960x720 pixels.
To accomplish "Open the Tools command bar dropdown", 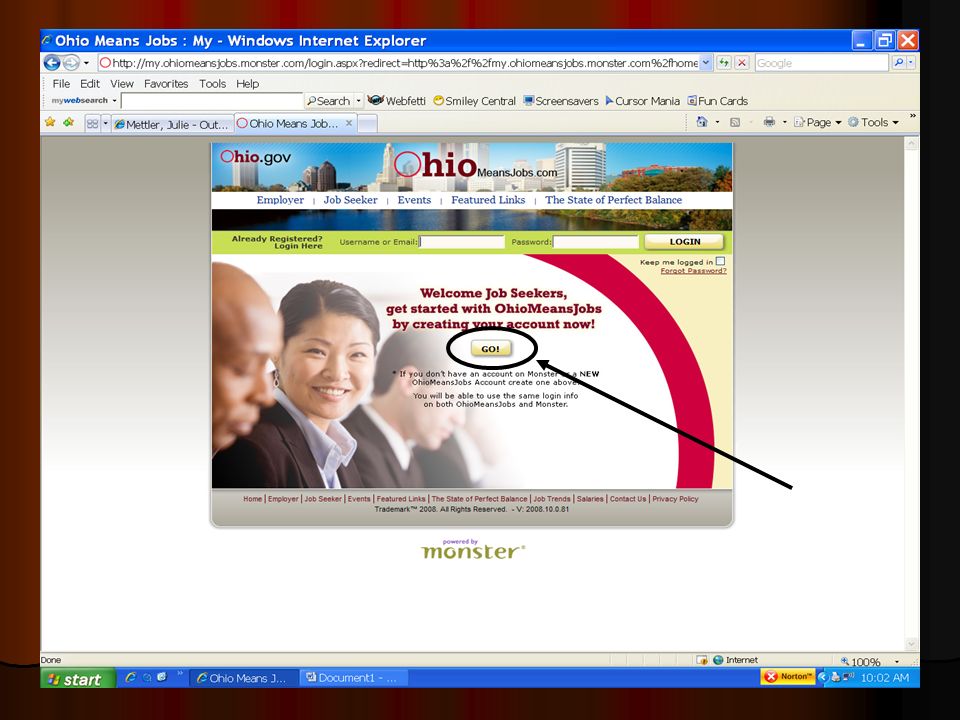I will pos(874,122).
